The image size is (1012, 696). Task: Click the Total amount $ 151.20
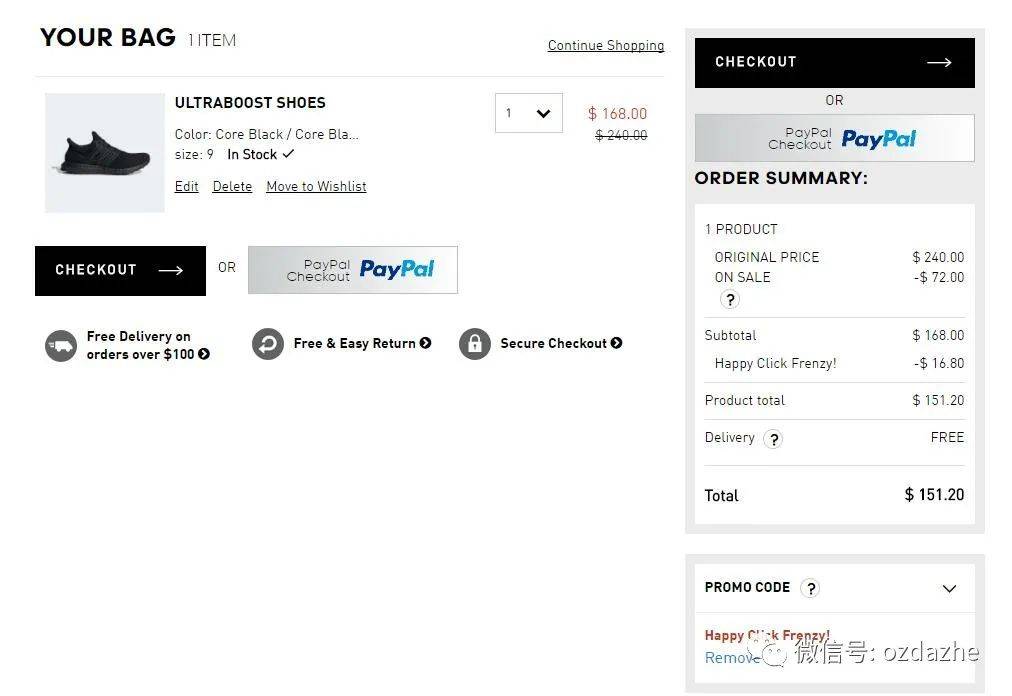[x=934, y=495]
